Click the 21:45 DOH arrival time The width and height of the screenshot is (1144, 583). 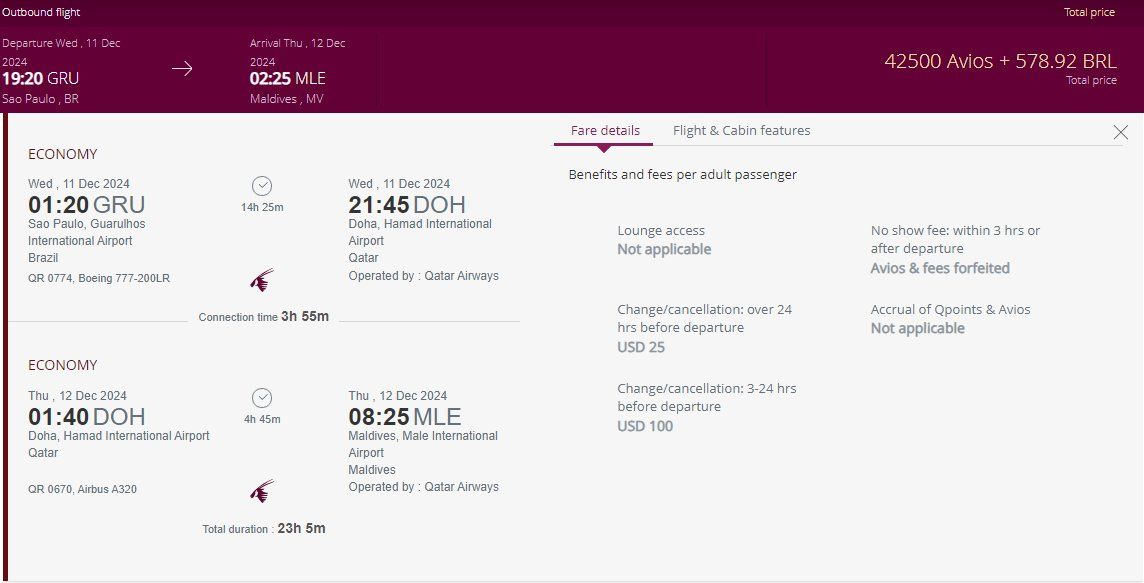407,205
